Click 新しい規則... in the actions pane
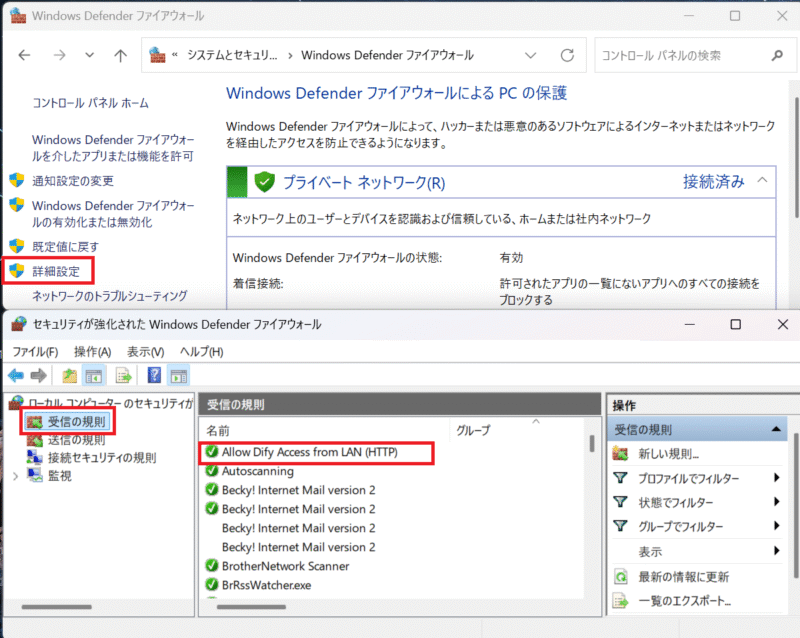Image resolution: width=800 pixels, height=638 pixels. coord(668,454)
